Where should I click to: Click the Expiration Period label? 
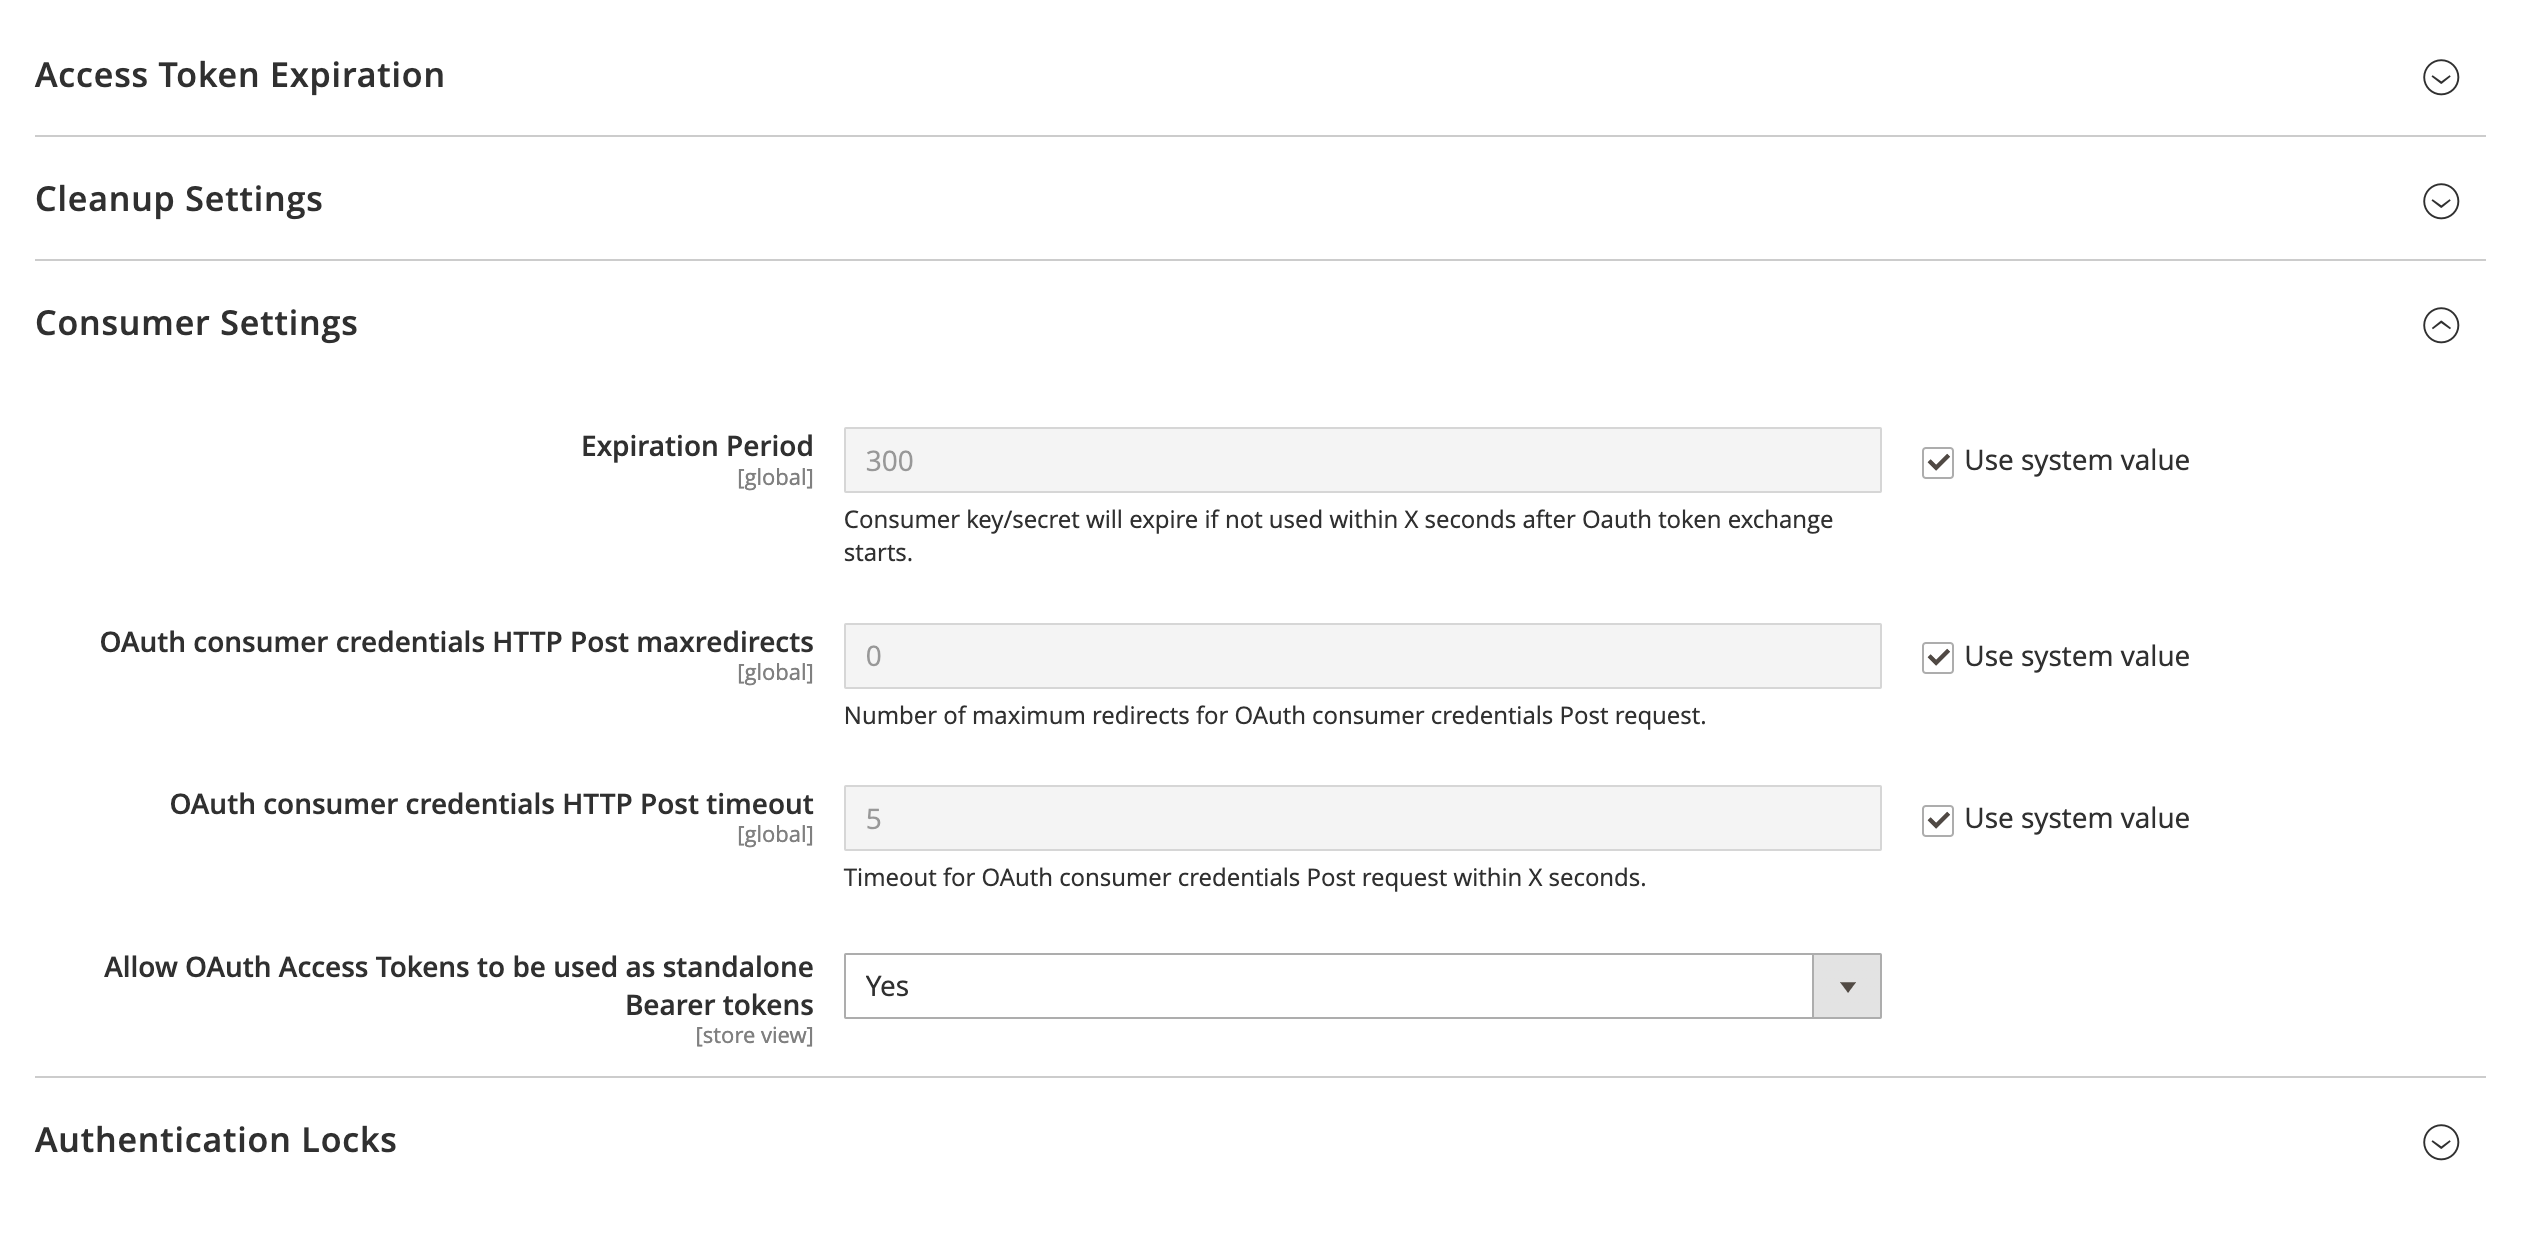[x=696, y=446]
